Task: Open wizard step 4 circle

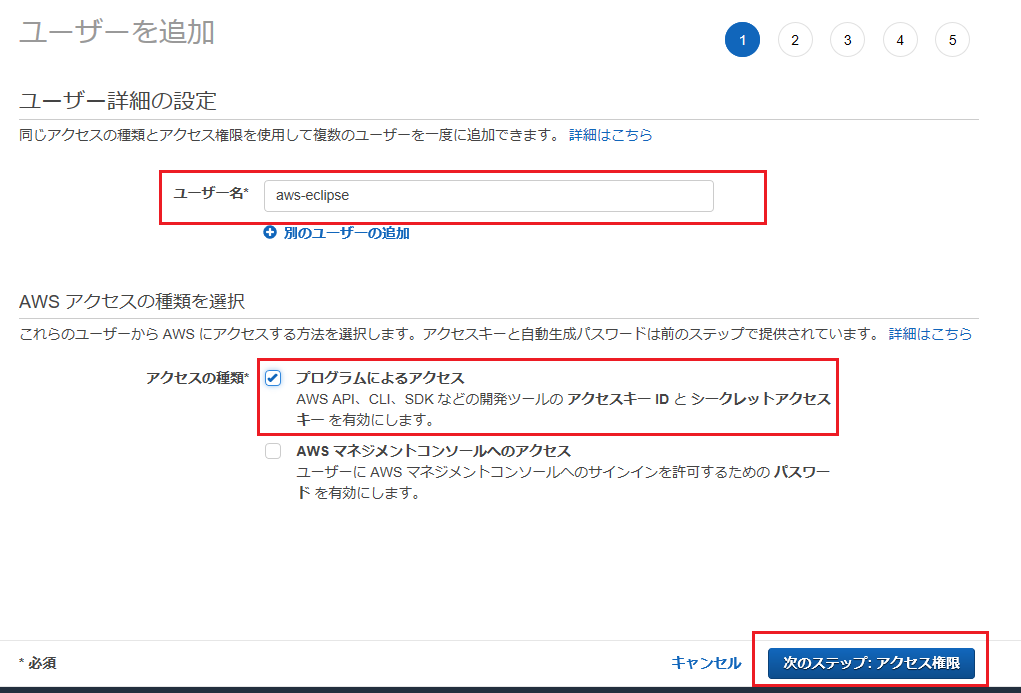Action: pos(900,40)
